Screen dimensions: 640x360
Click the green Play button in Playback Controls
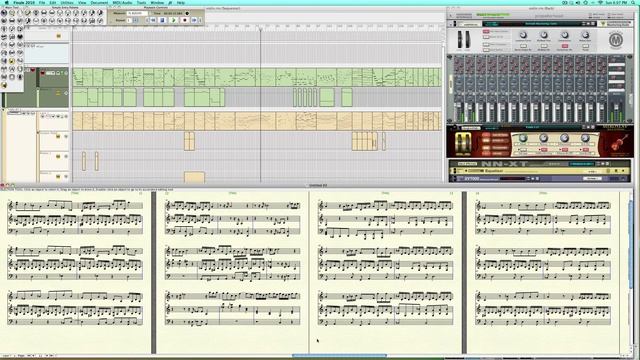[x=173, y=20]
